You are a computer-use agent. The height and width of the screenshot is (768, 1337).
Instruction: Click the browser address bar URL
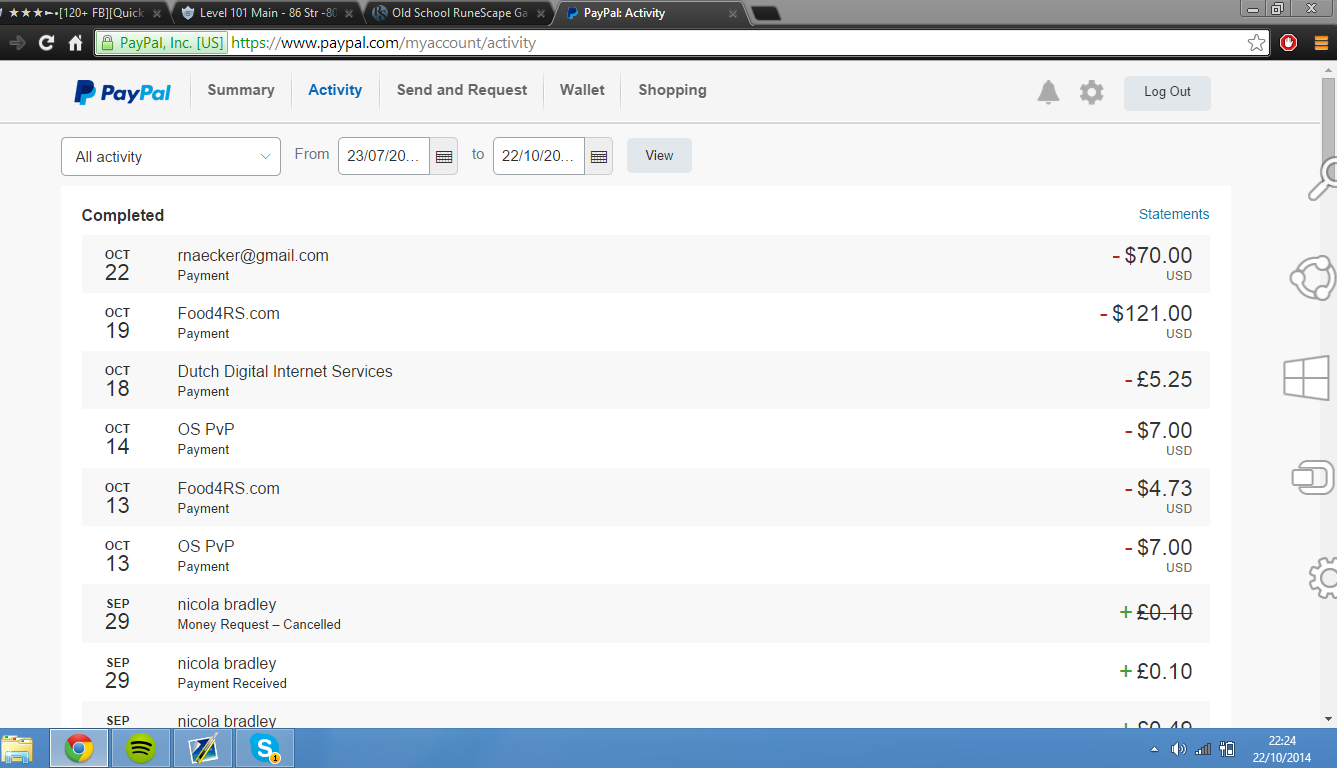[x=383, y=43]
